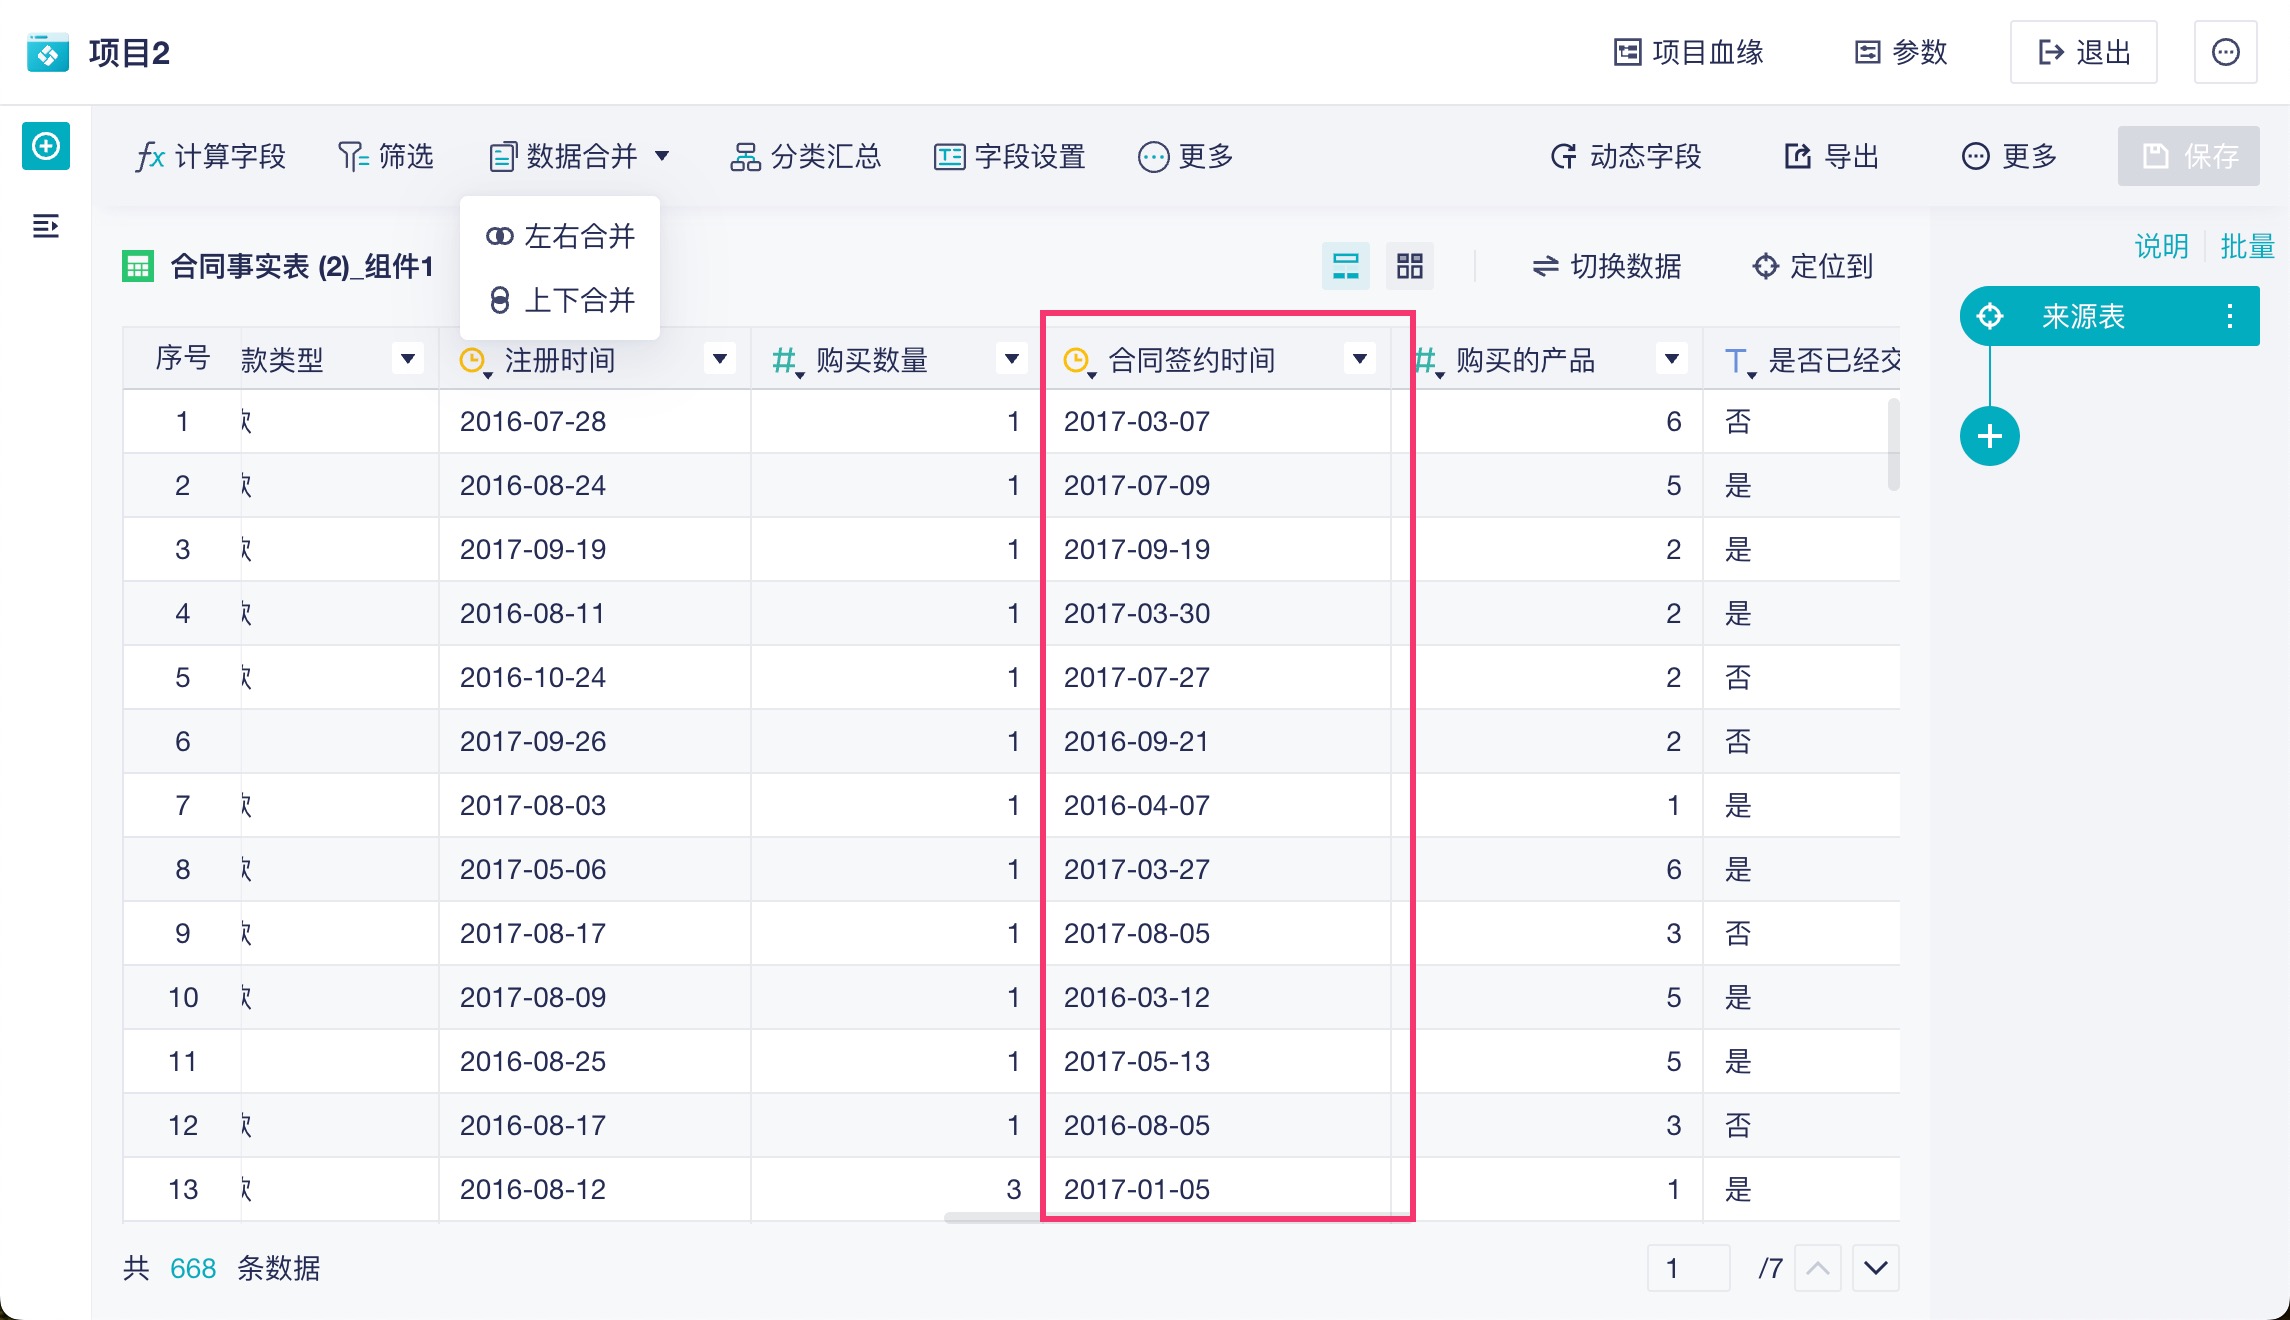This screenshot has height=1320, width=2290.
Task: Open 参数 parameters panel
Action: coord(1901,52)
